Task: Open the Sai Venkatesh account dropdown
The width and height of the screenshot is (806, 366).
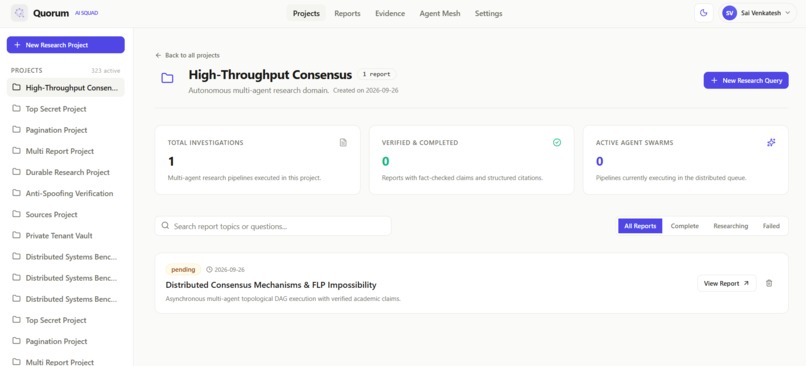Action: click(758, 13)
